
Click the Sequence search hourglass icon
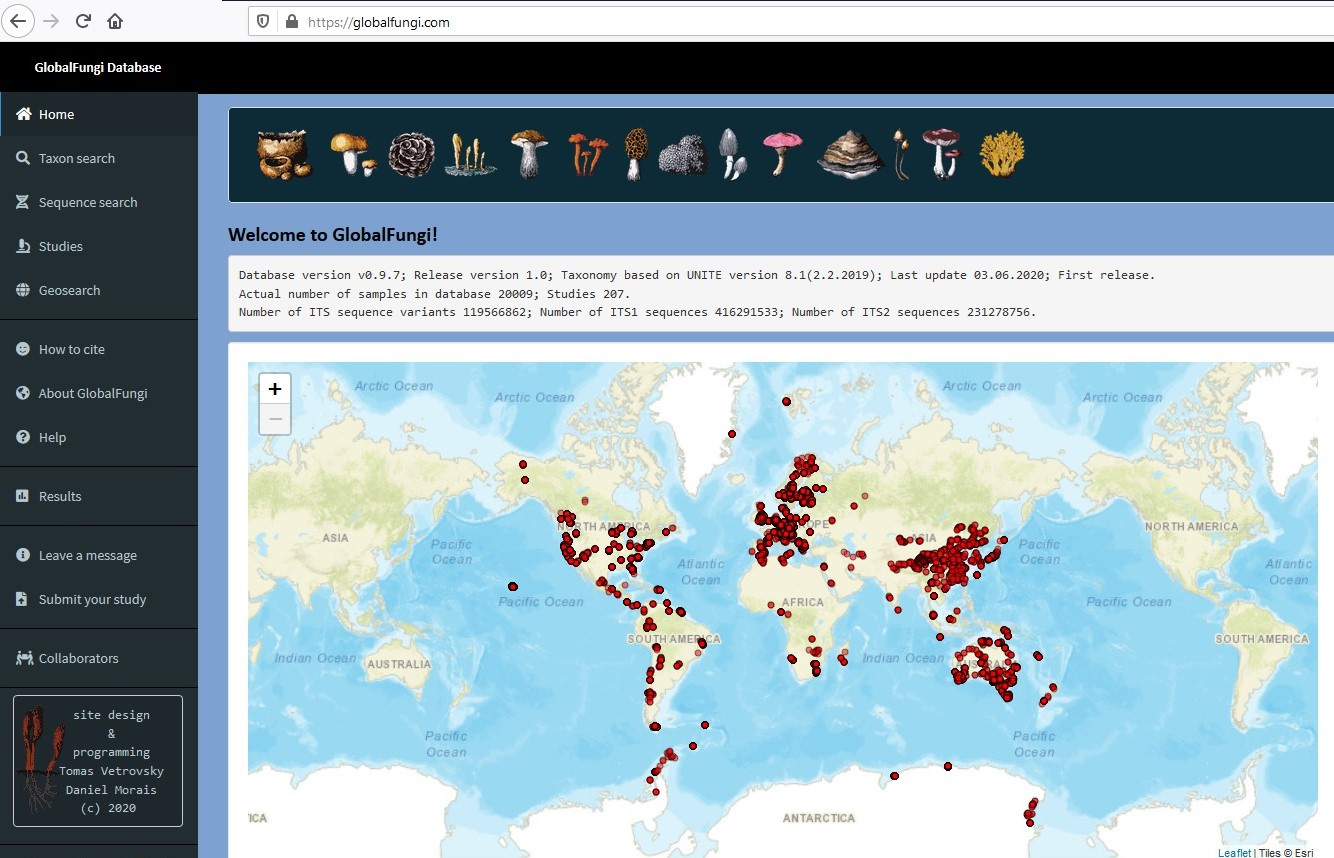pos(22,202)
